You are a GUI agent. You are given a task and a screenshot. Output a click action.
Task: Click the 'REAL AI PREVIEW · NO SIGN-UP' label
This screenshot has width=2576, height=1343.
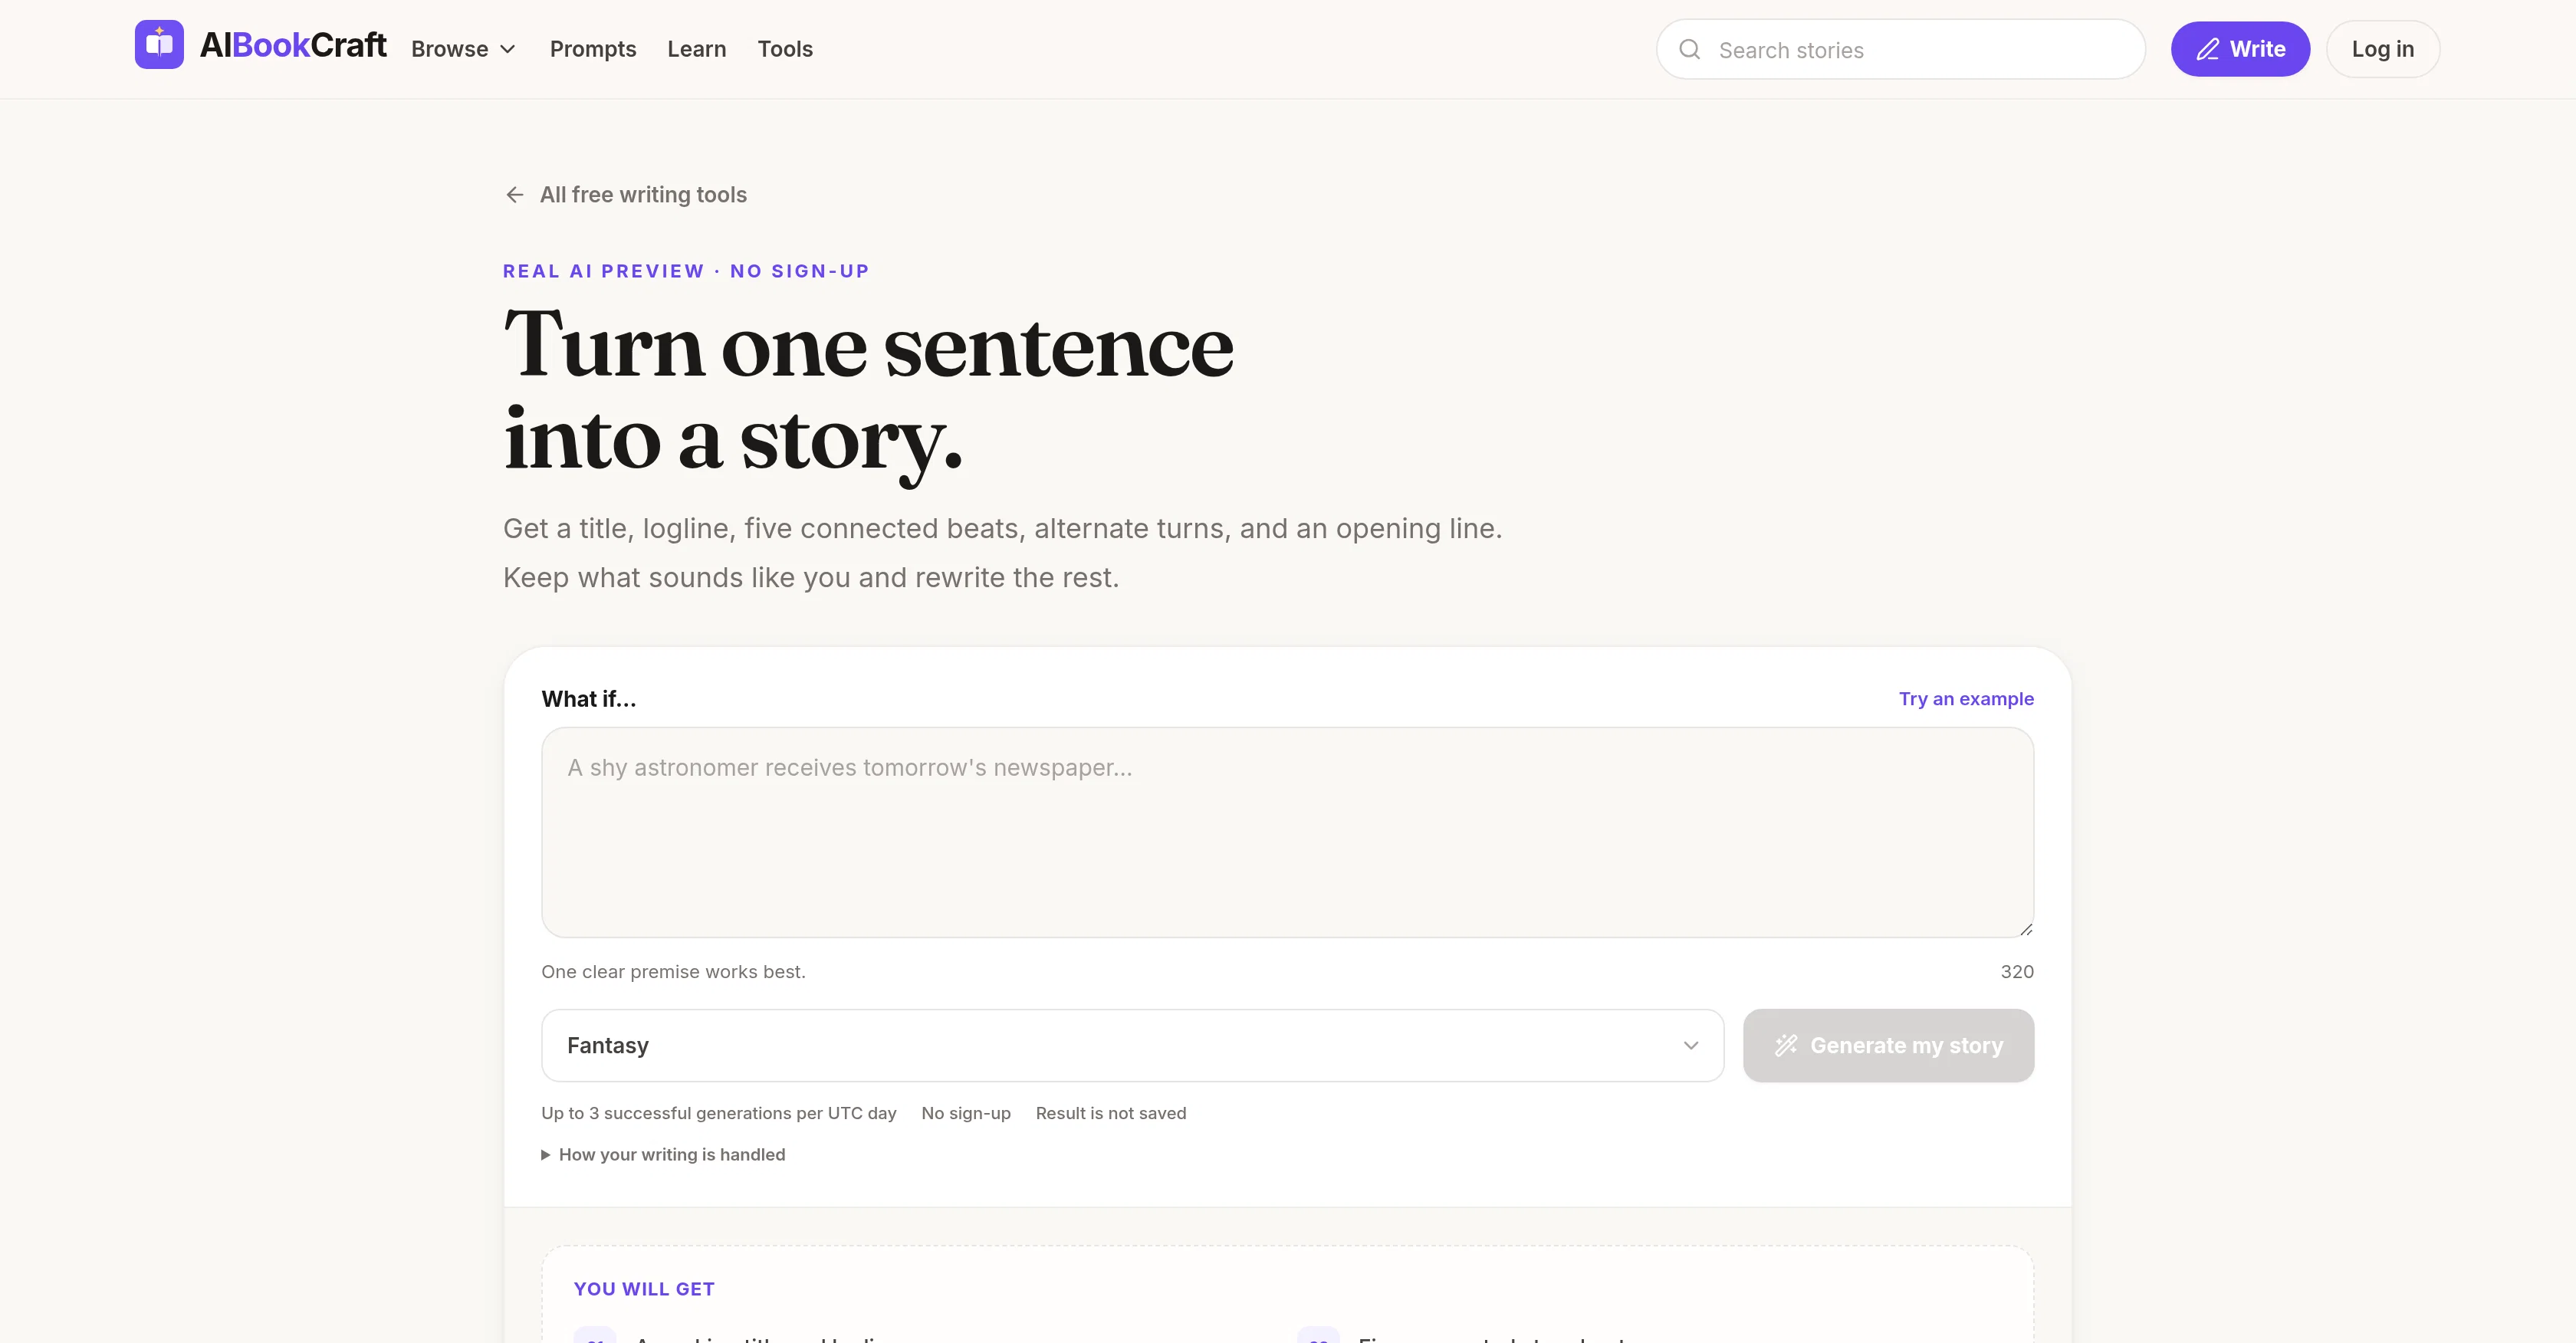tap(686, 271)
